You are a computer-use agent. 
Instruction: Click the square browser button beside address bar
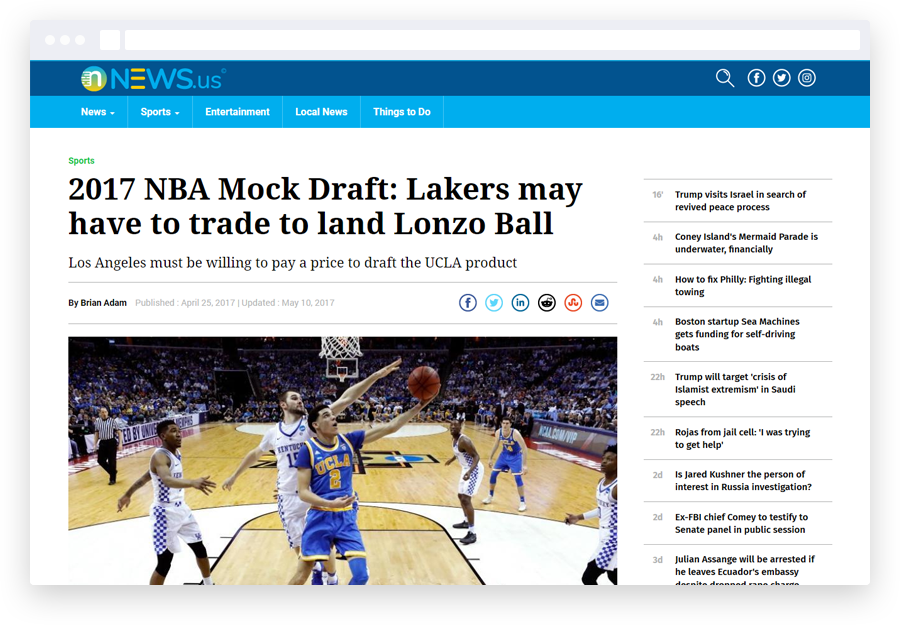110,40
